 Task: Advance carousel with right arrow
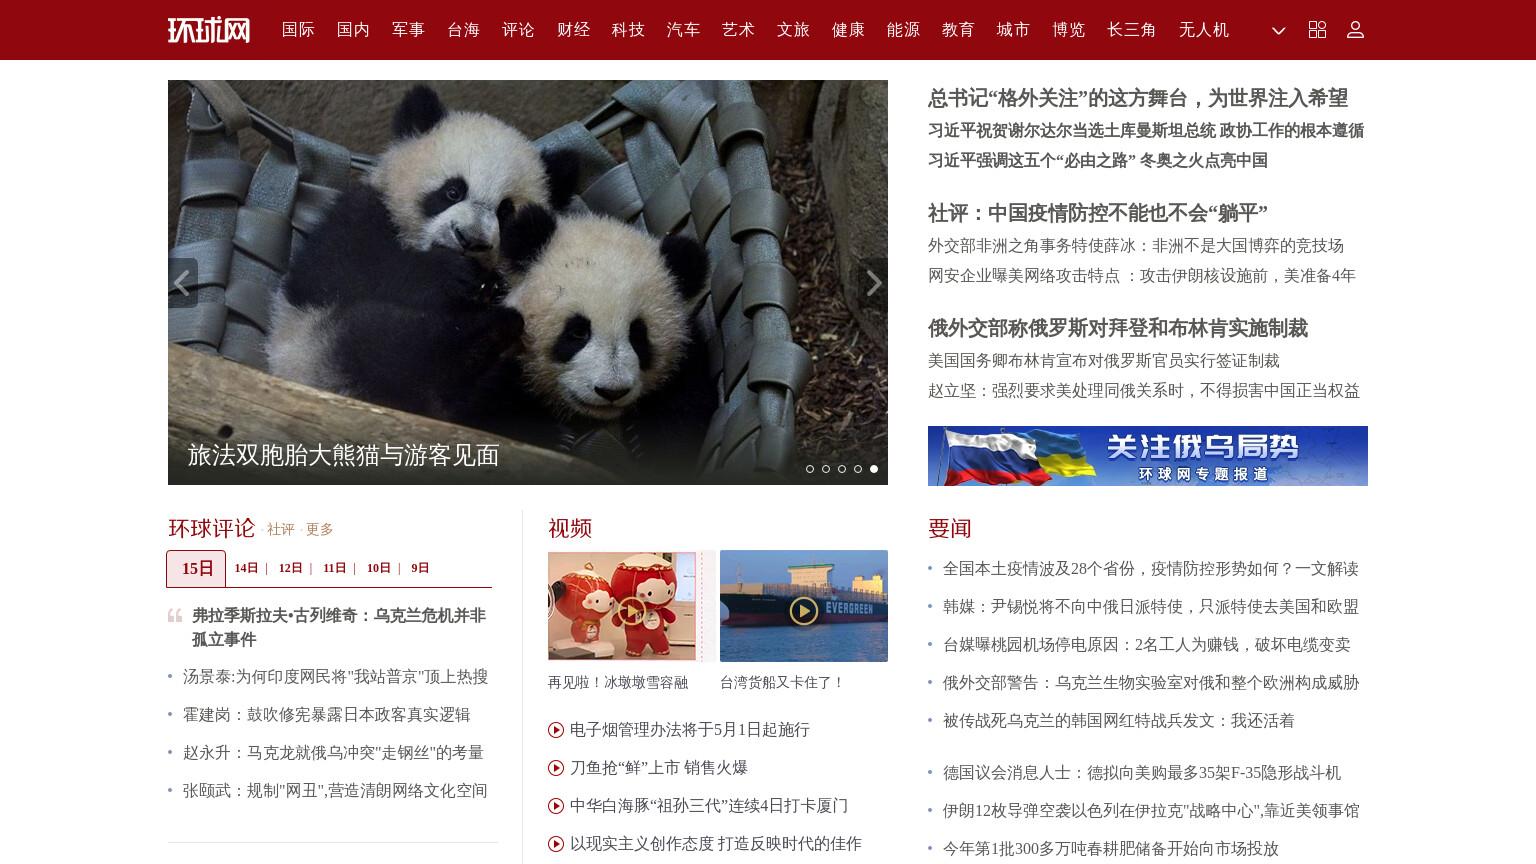click(873, 283)
